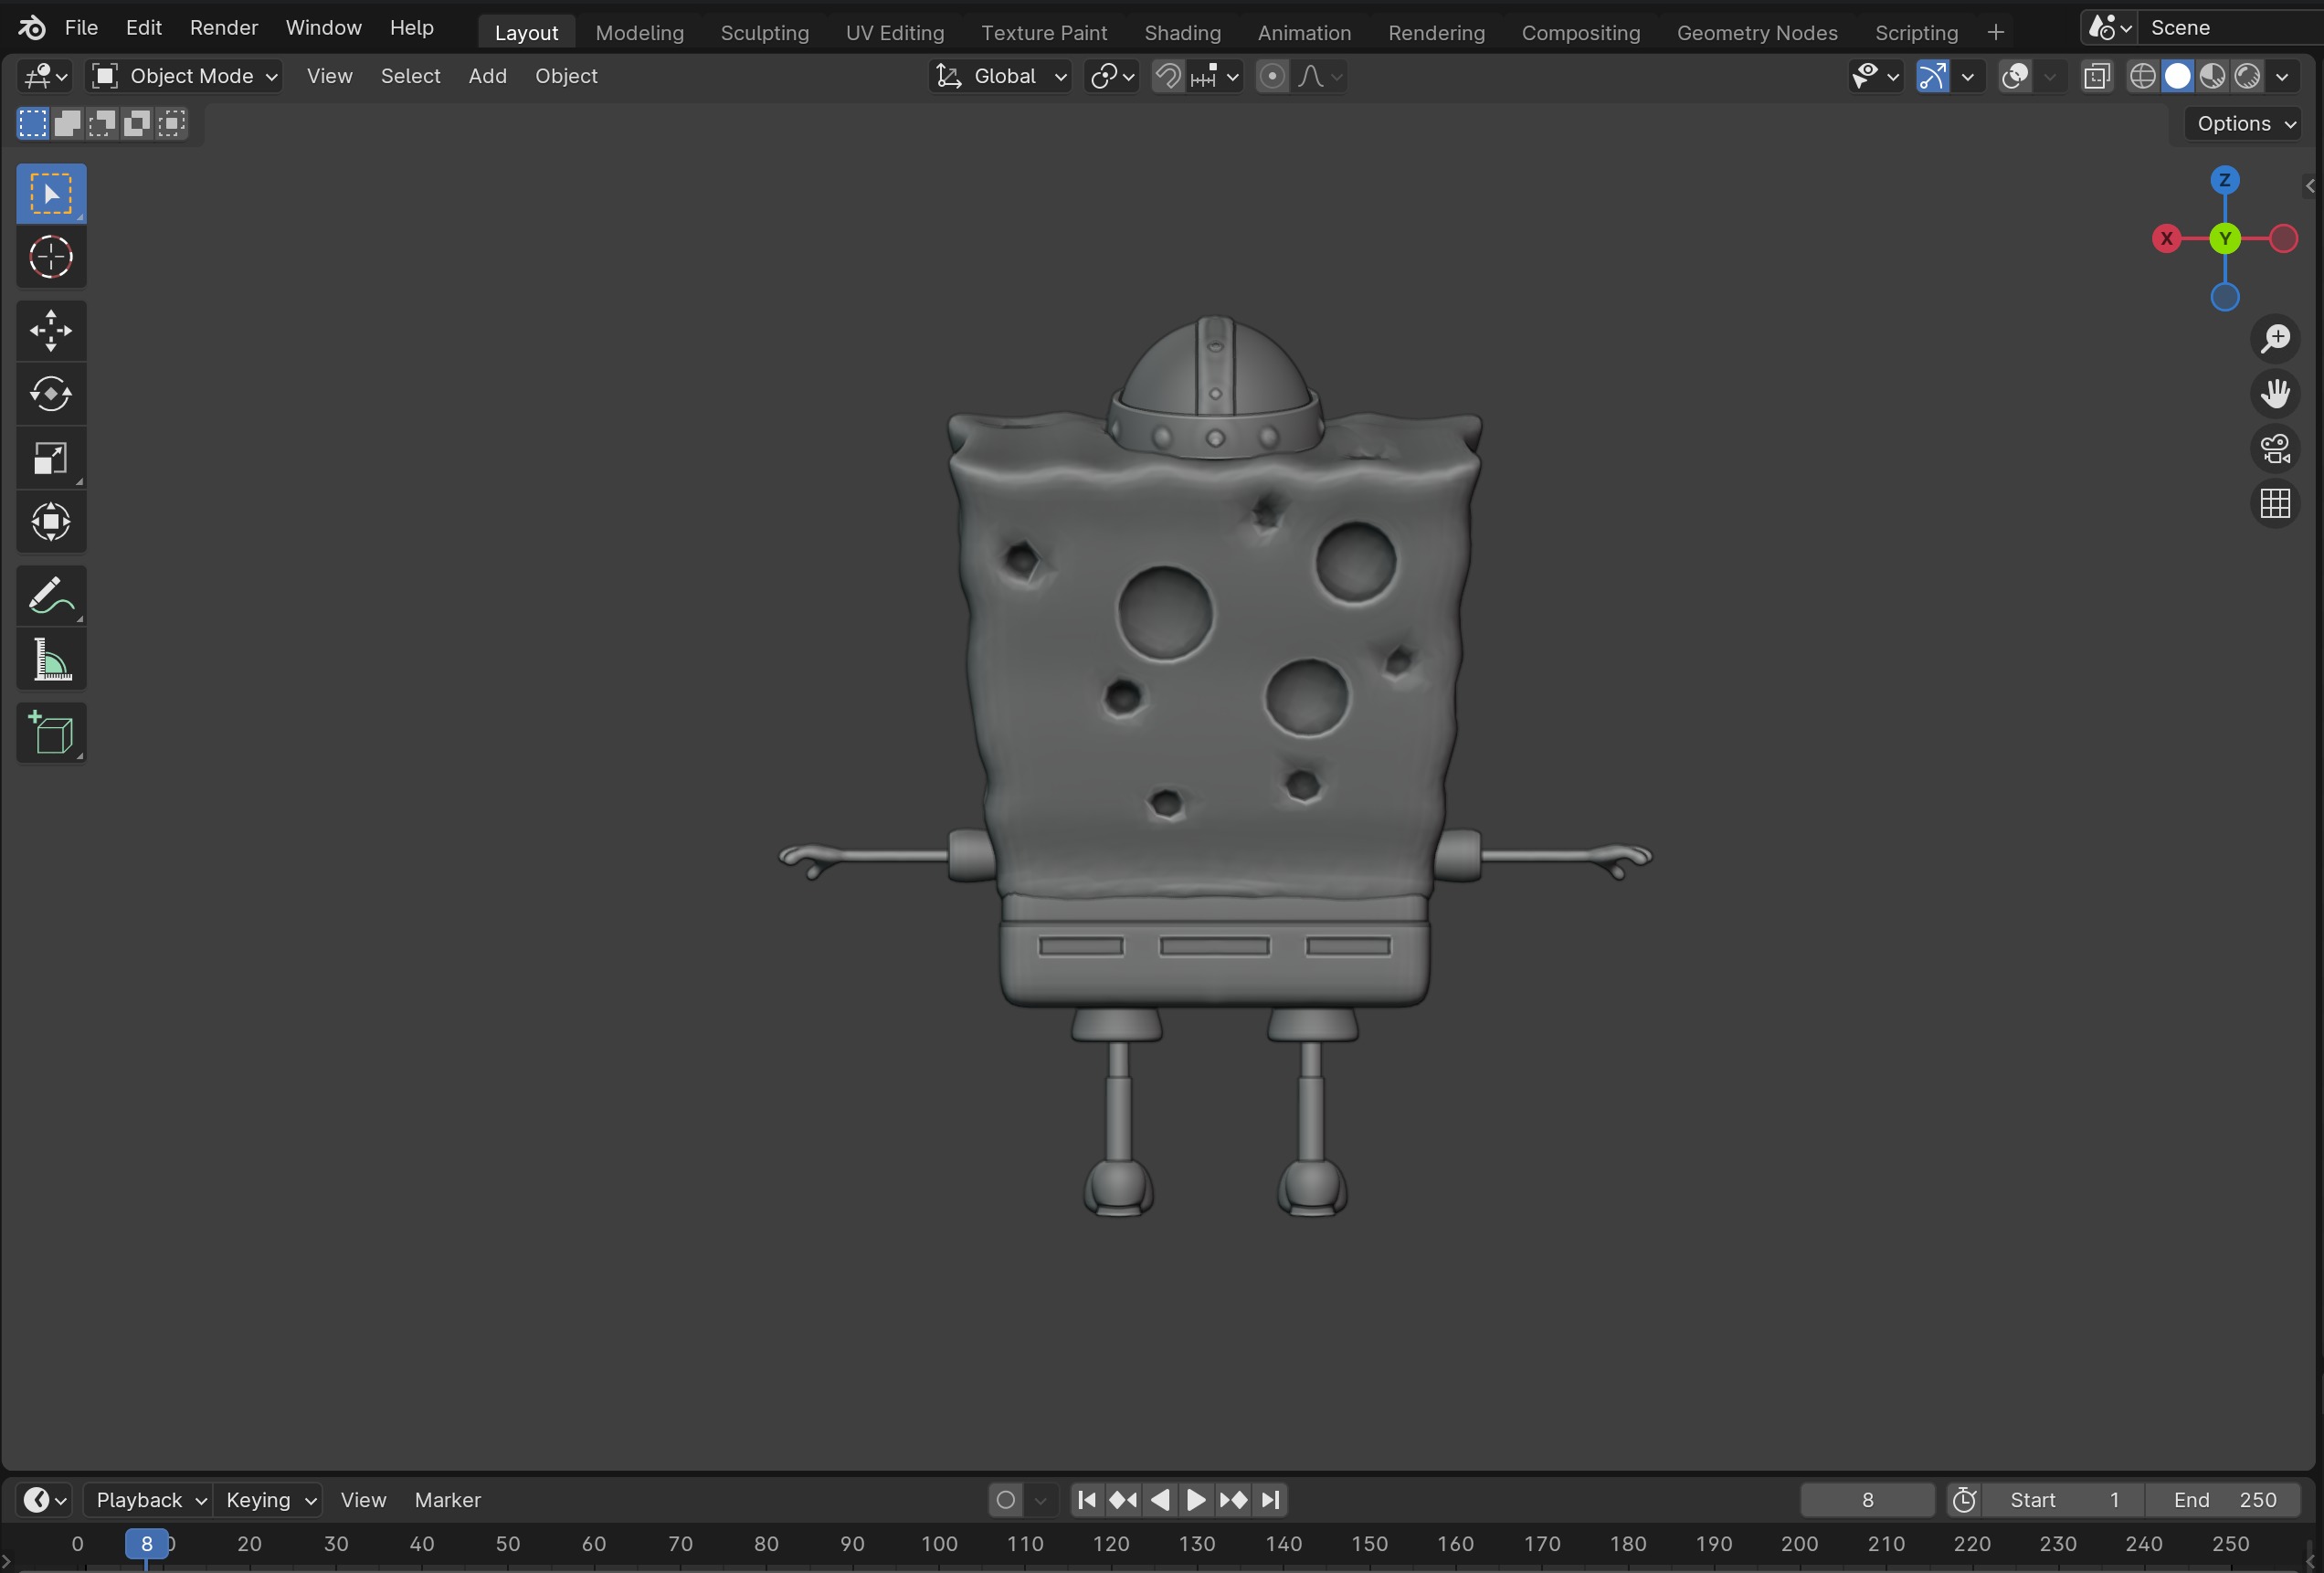Click the Blender logo icon
The height and width of the screenshot is (1573, 2324).
point(31,28)
